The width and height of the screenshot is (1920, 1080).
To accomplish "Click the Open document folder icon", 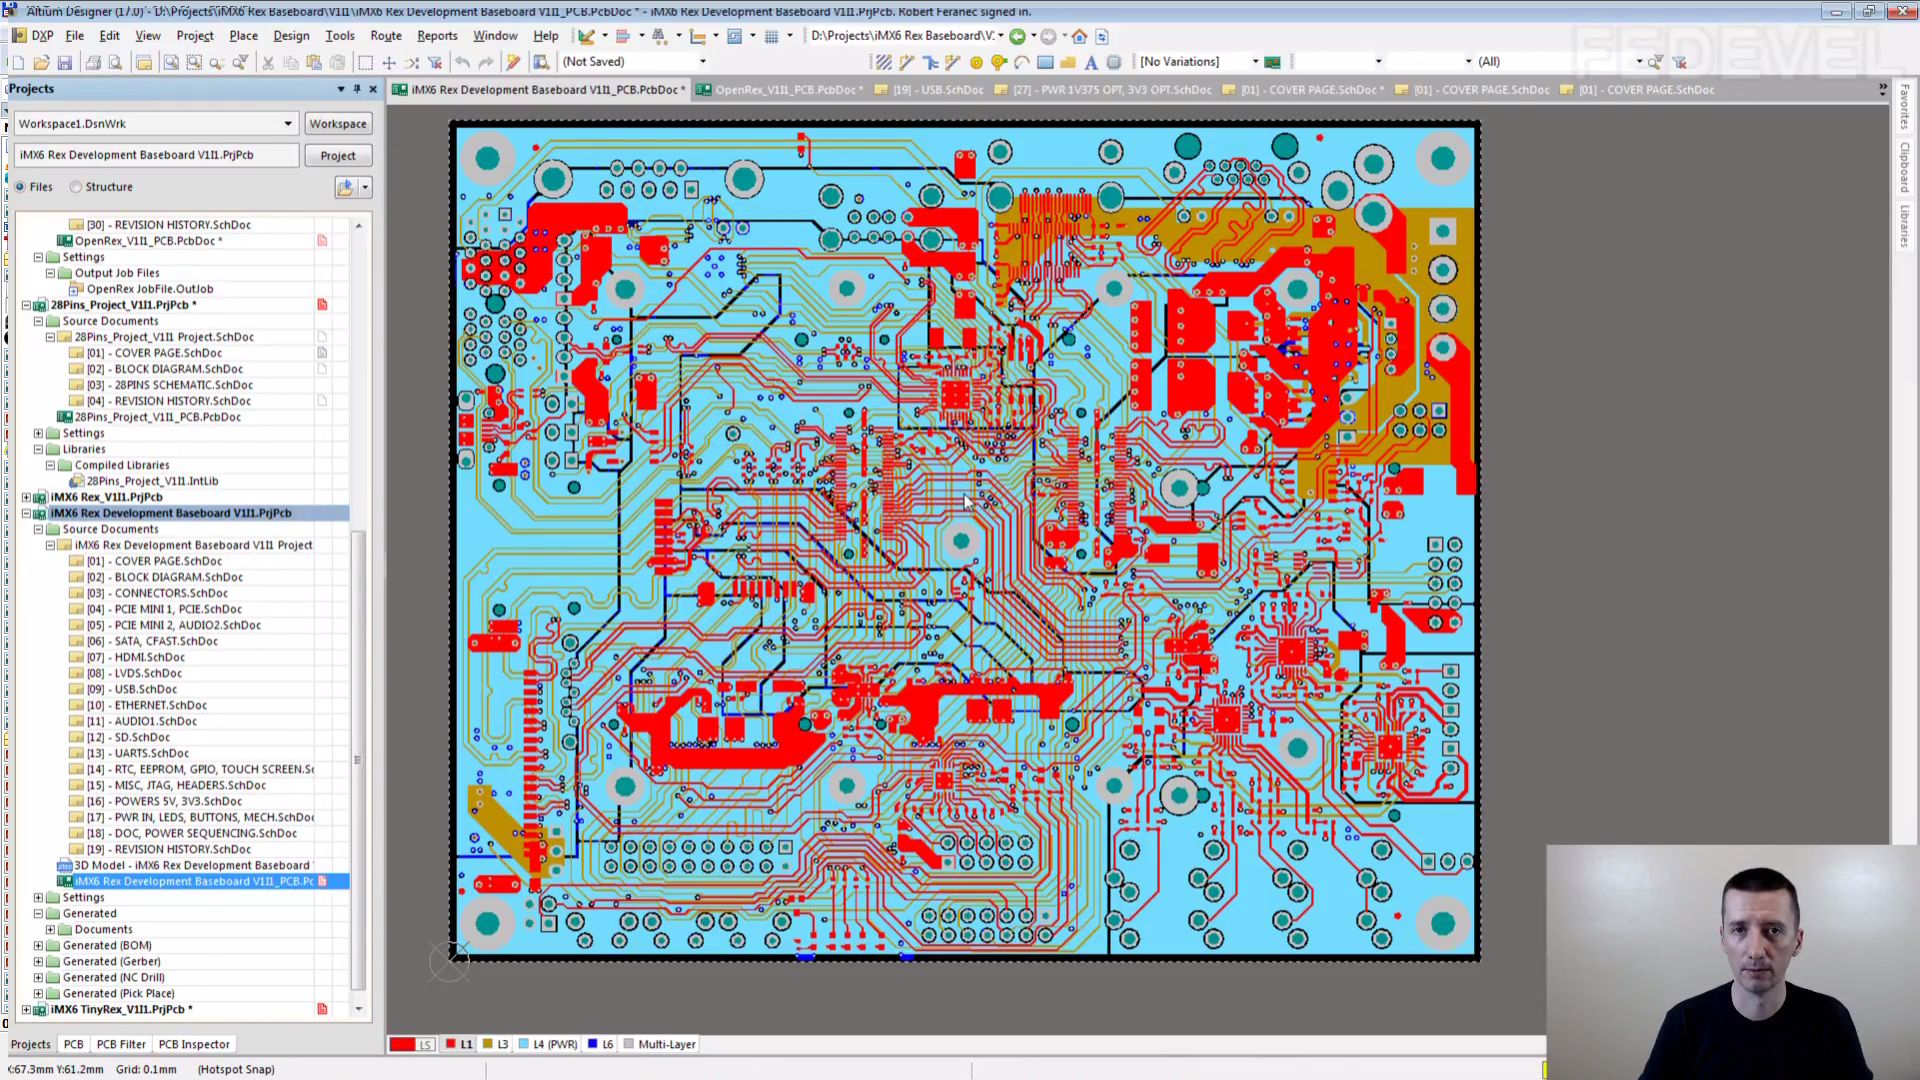I will click(41, 63).
